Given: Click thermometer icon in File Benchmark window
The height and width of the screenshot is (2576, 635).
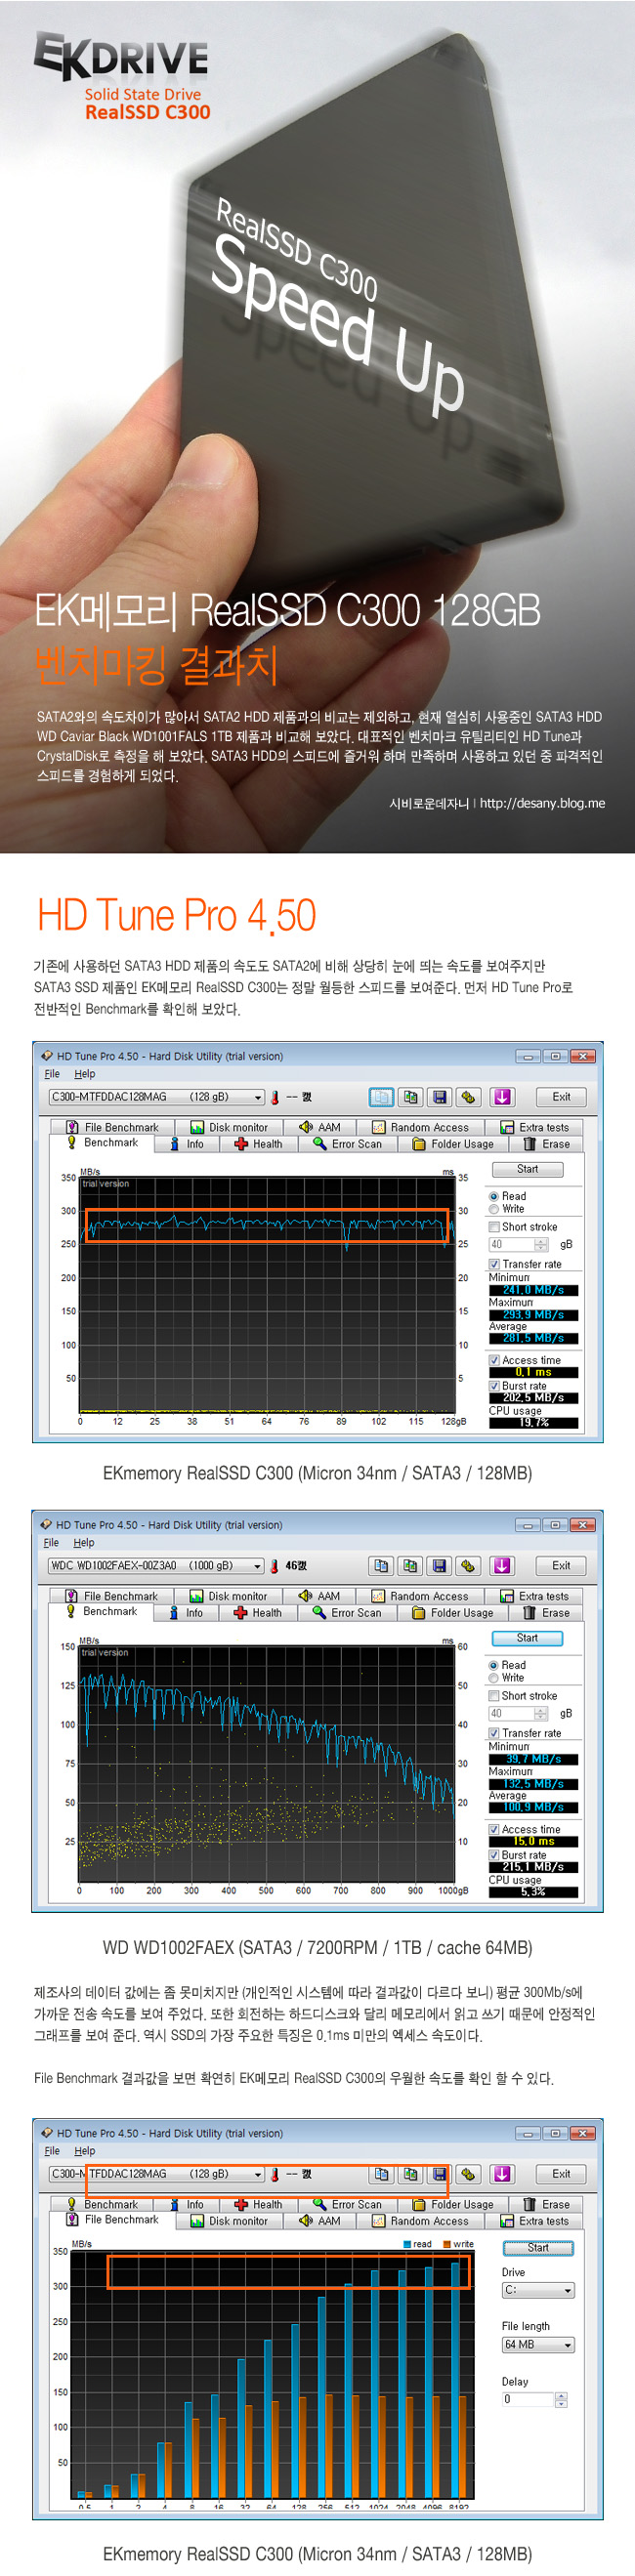Looking at the screenshot, I should click(x=275, y=2174).
